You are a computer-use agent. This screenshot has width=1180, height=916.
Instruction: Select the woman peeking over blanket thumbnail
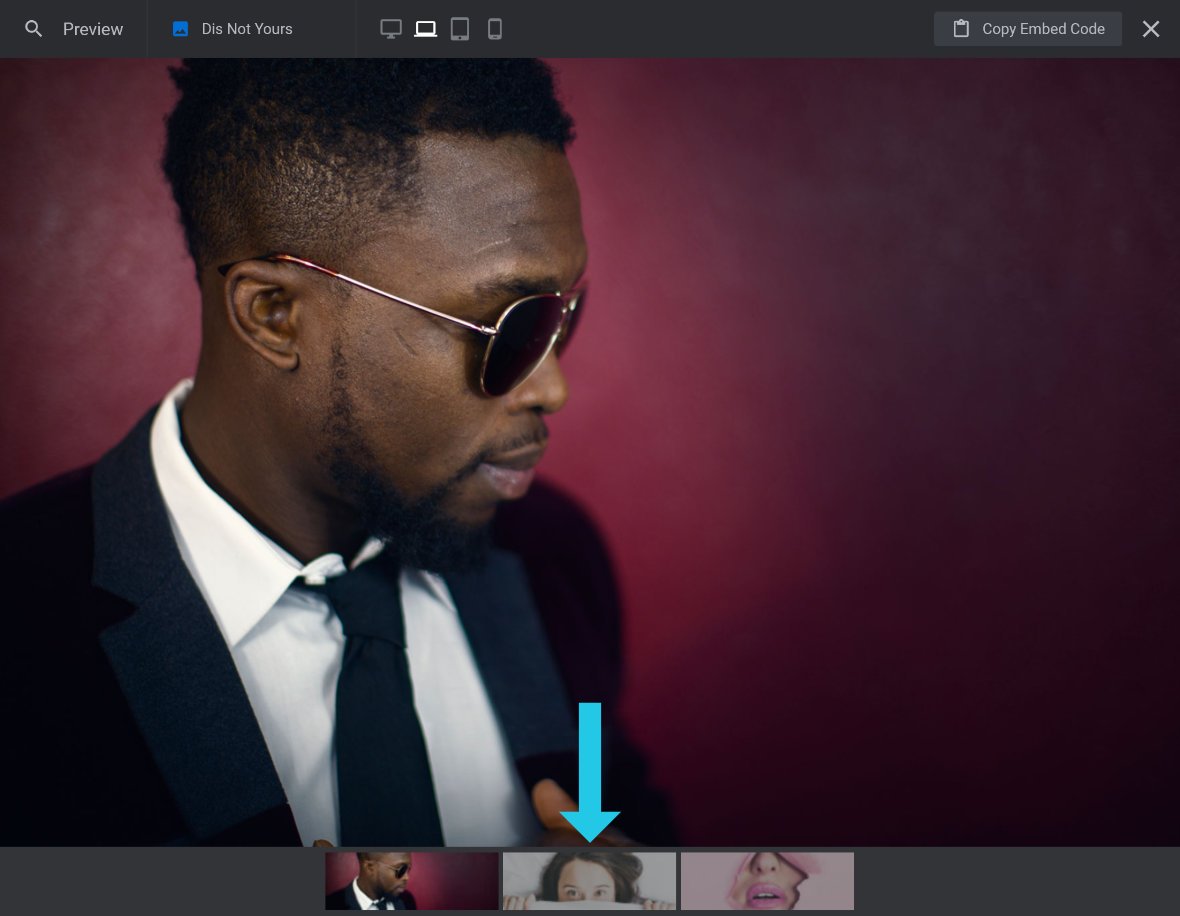tap(589, 881)
